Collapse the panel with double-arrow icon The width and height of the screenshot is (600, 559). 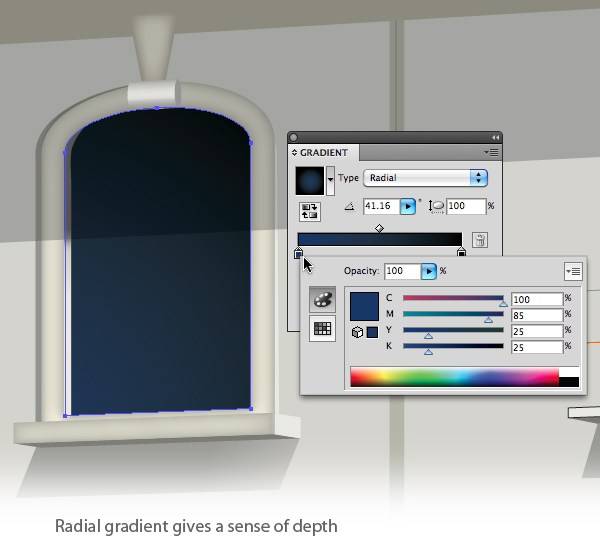coord(496,137)
